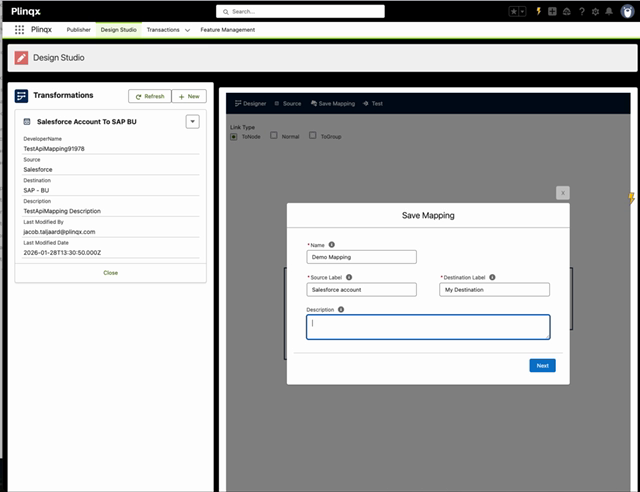This screenshot has height=492, width=640.
Task: Click the Destination Label input field
Action: pos(494,289)
